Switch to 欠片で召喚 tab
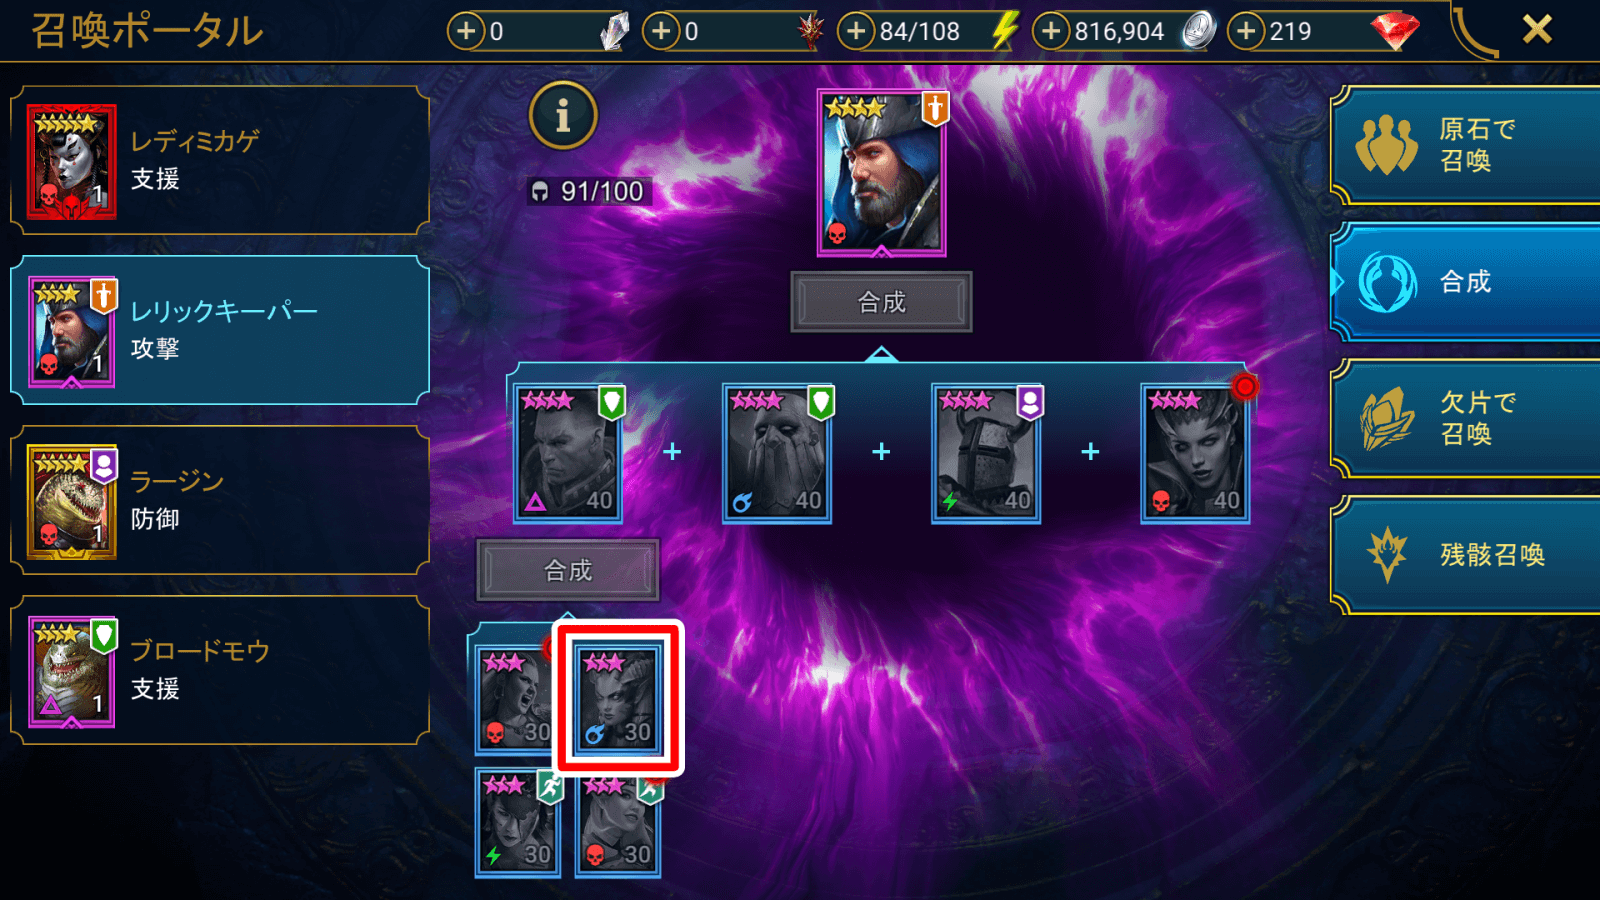The width and height of the screenshot is (1600, 900). pyautogui.click(x=1466, y=418)
